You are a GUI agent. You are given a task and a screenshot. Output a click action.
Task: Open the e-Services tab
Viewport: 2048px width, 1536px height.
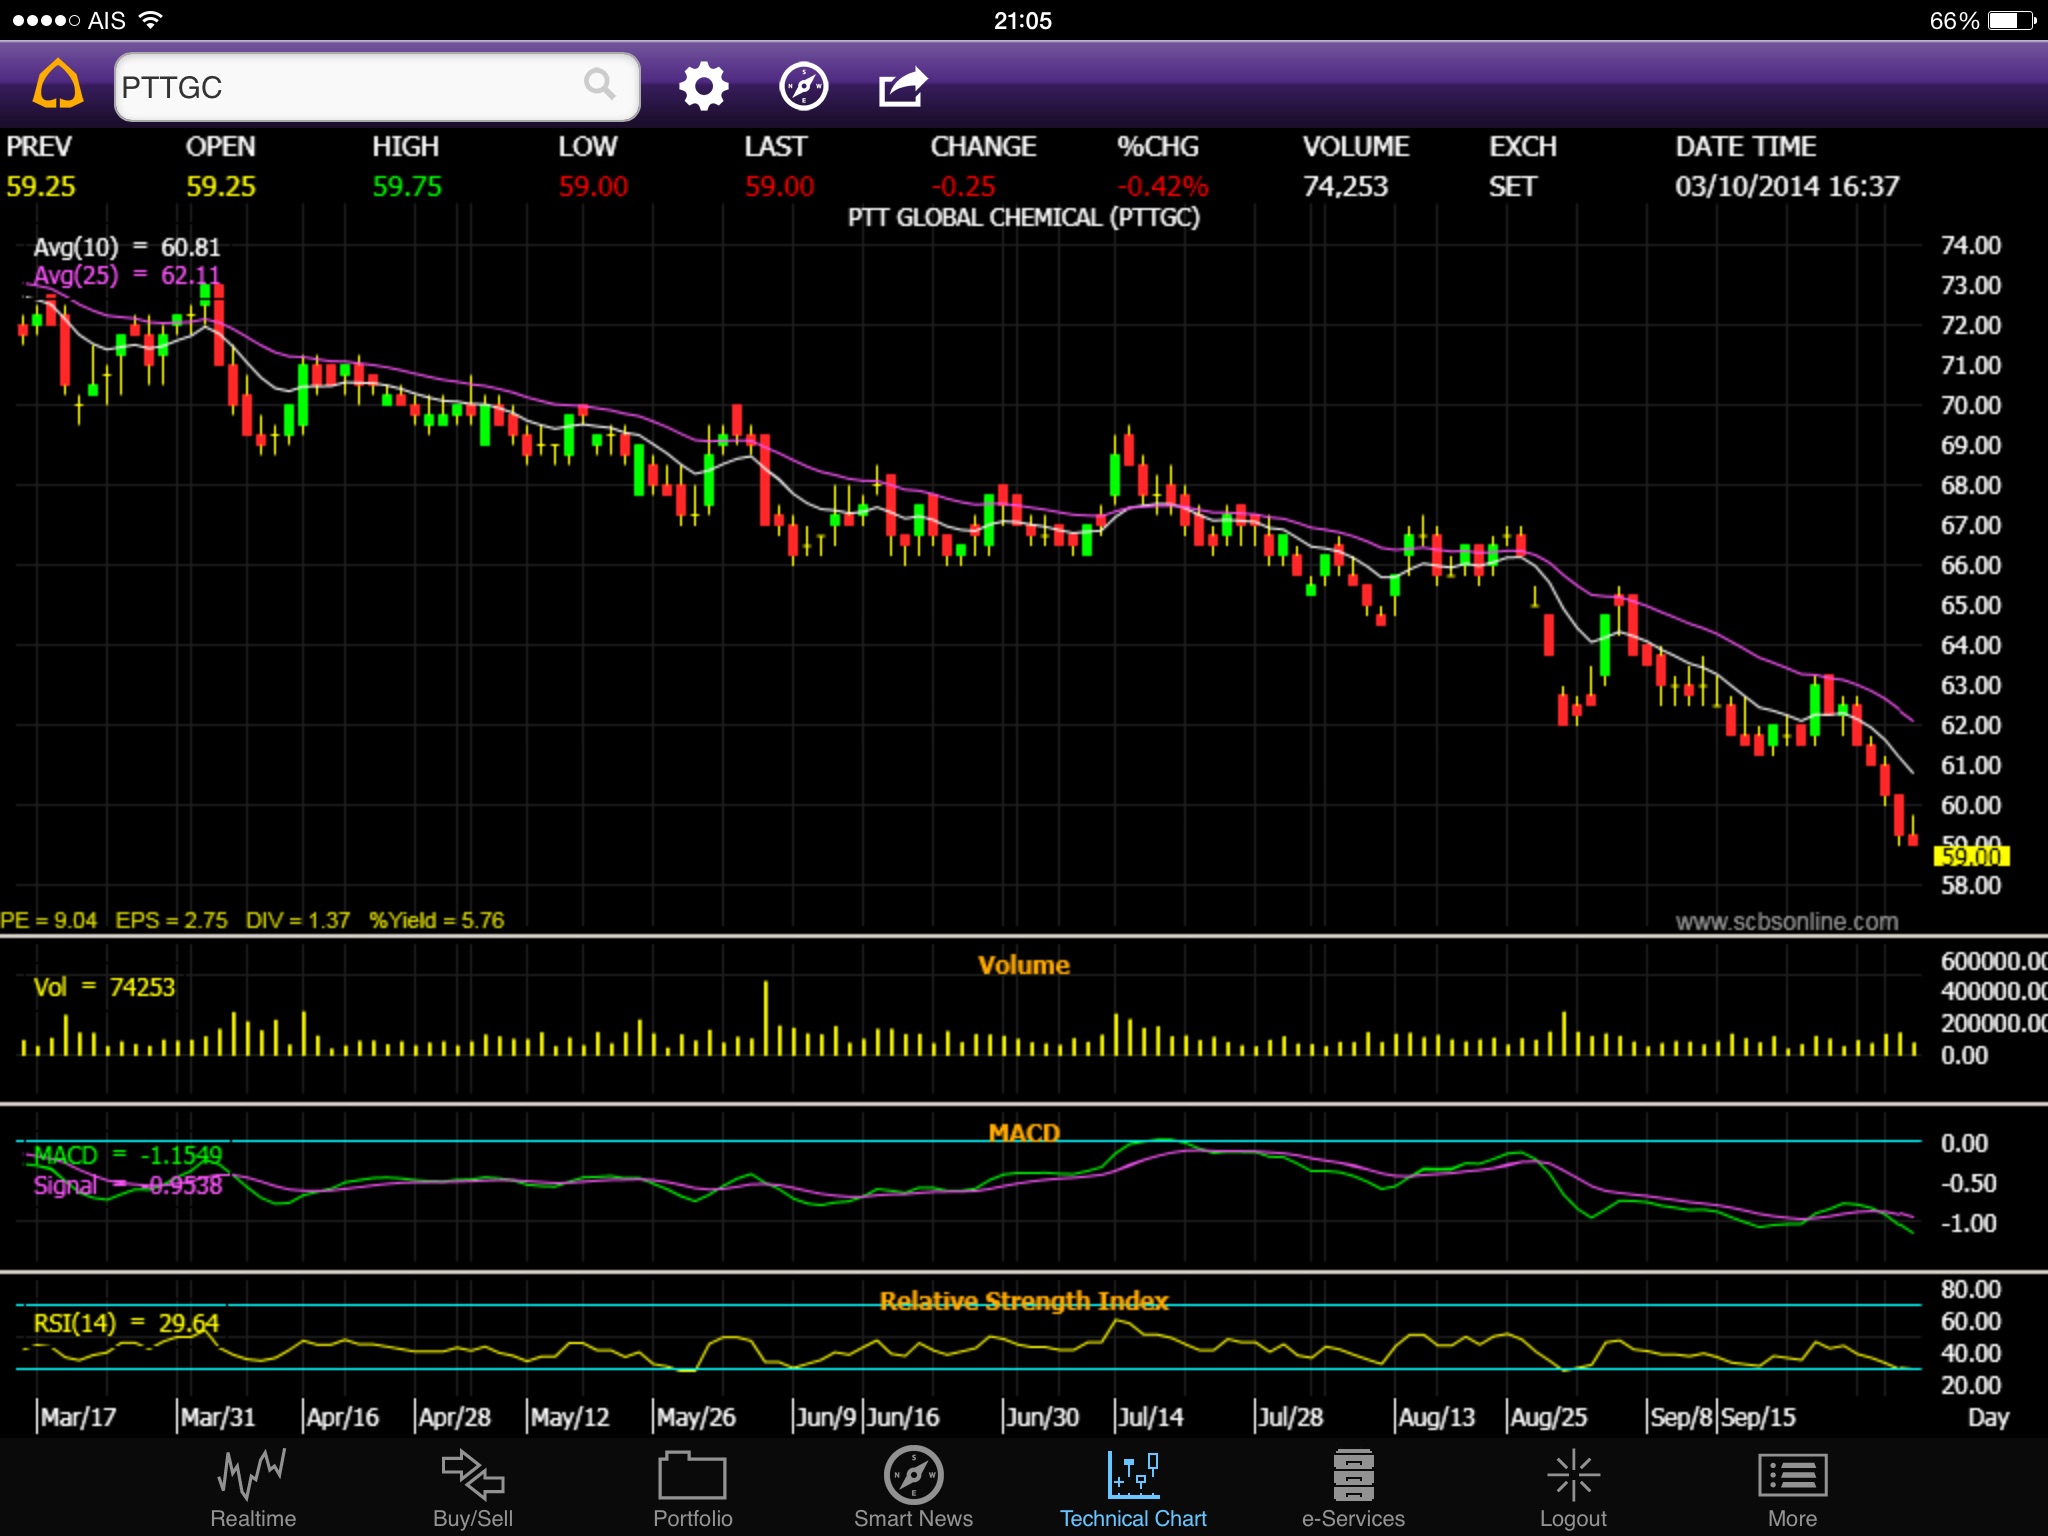[1353, 1487]
